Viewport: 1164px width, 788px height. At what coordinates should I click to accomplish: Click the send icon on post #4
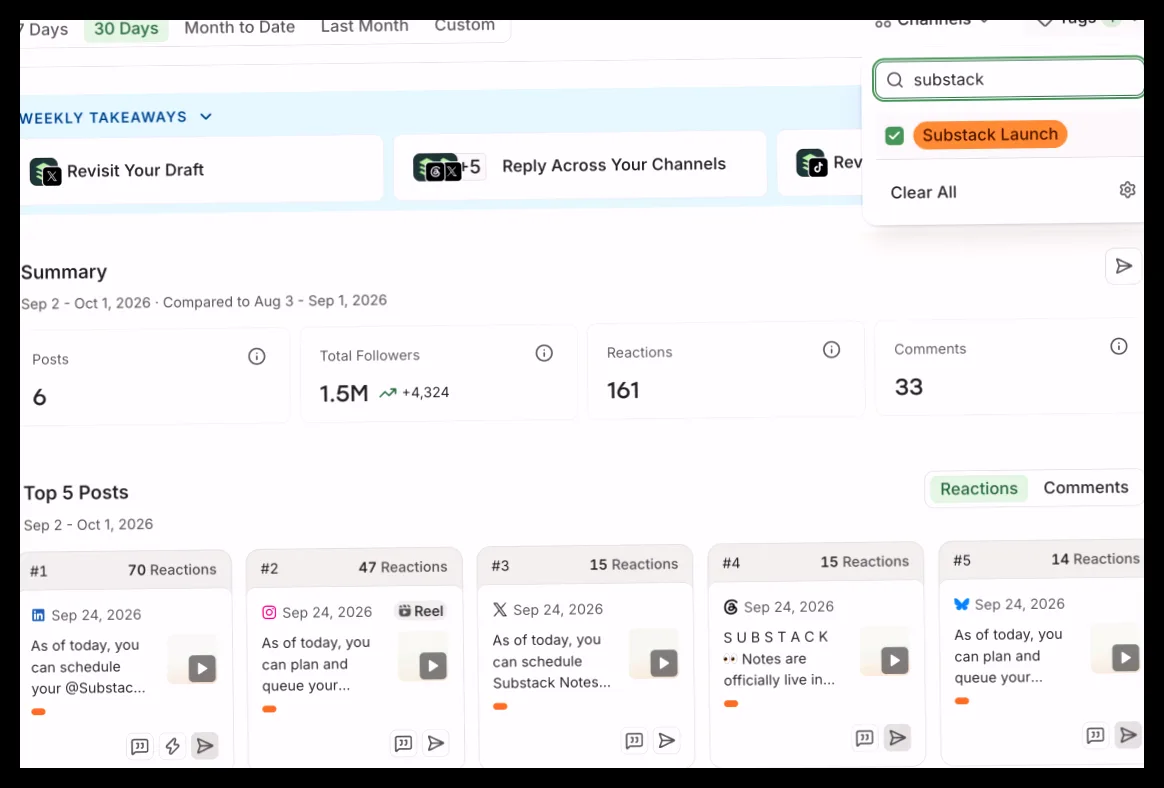tap(897, 737)
